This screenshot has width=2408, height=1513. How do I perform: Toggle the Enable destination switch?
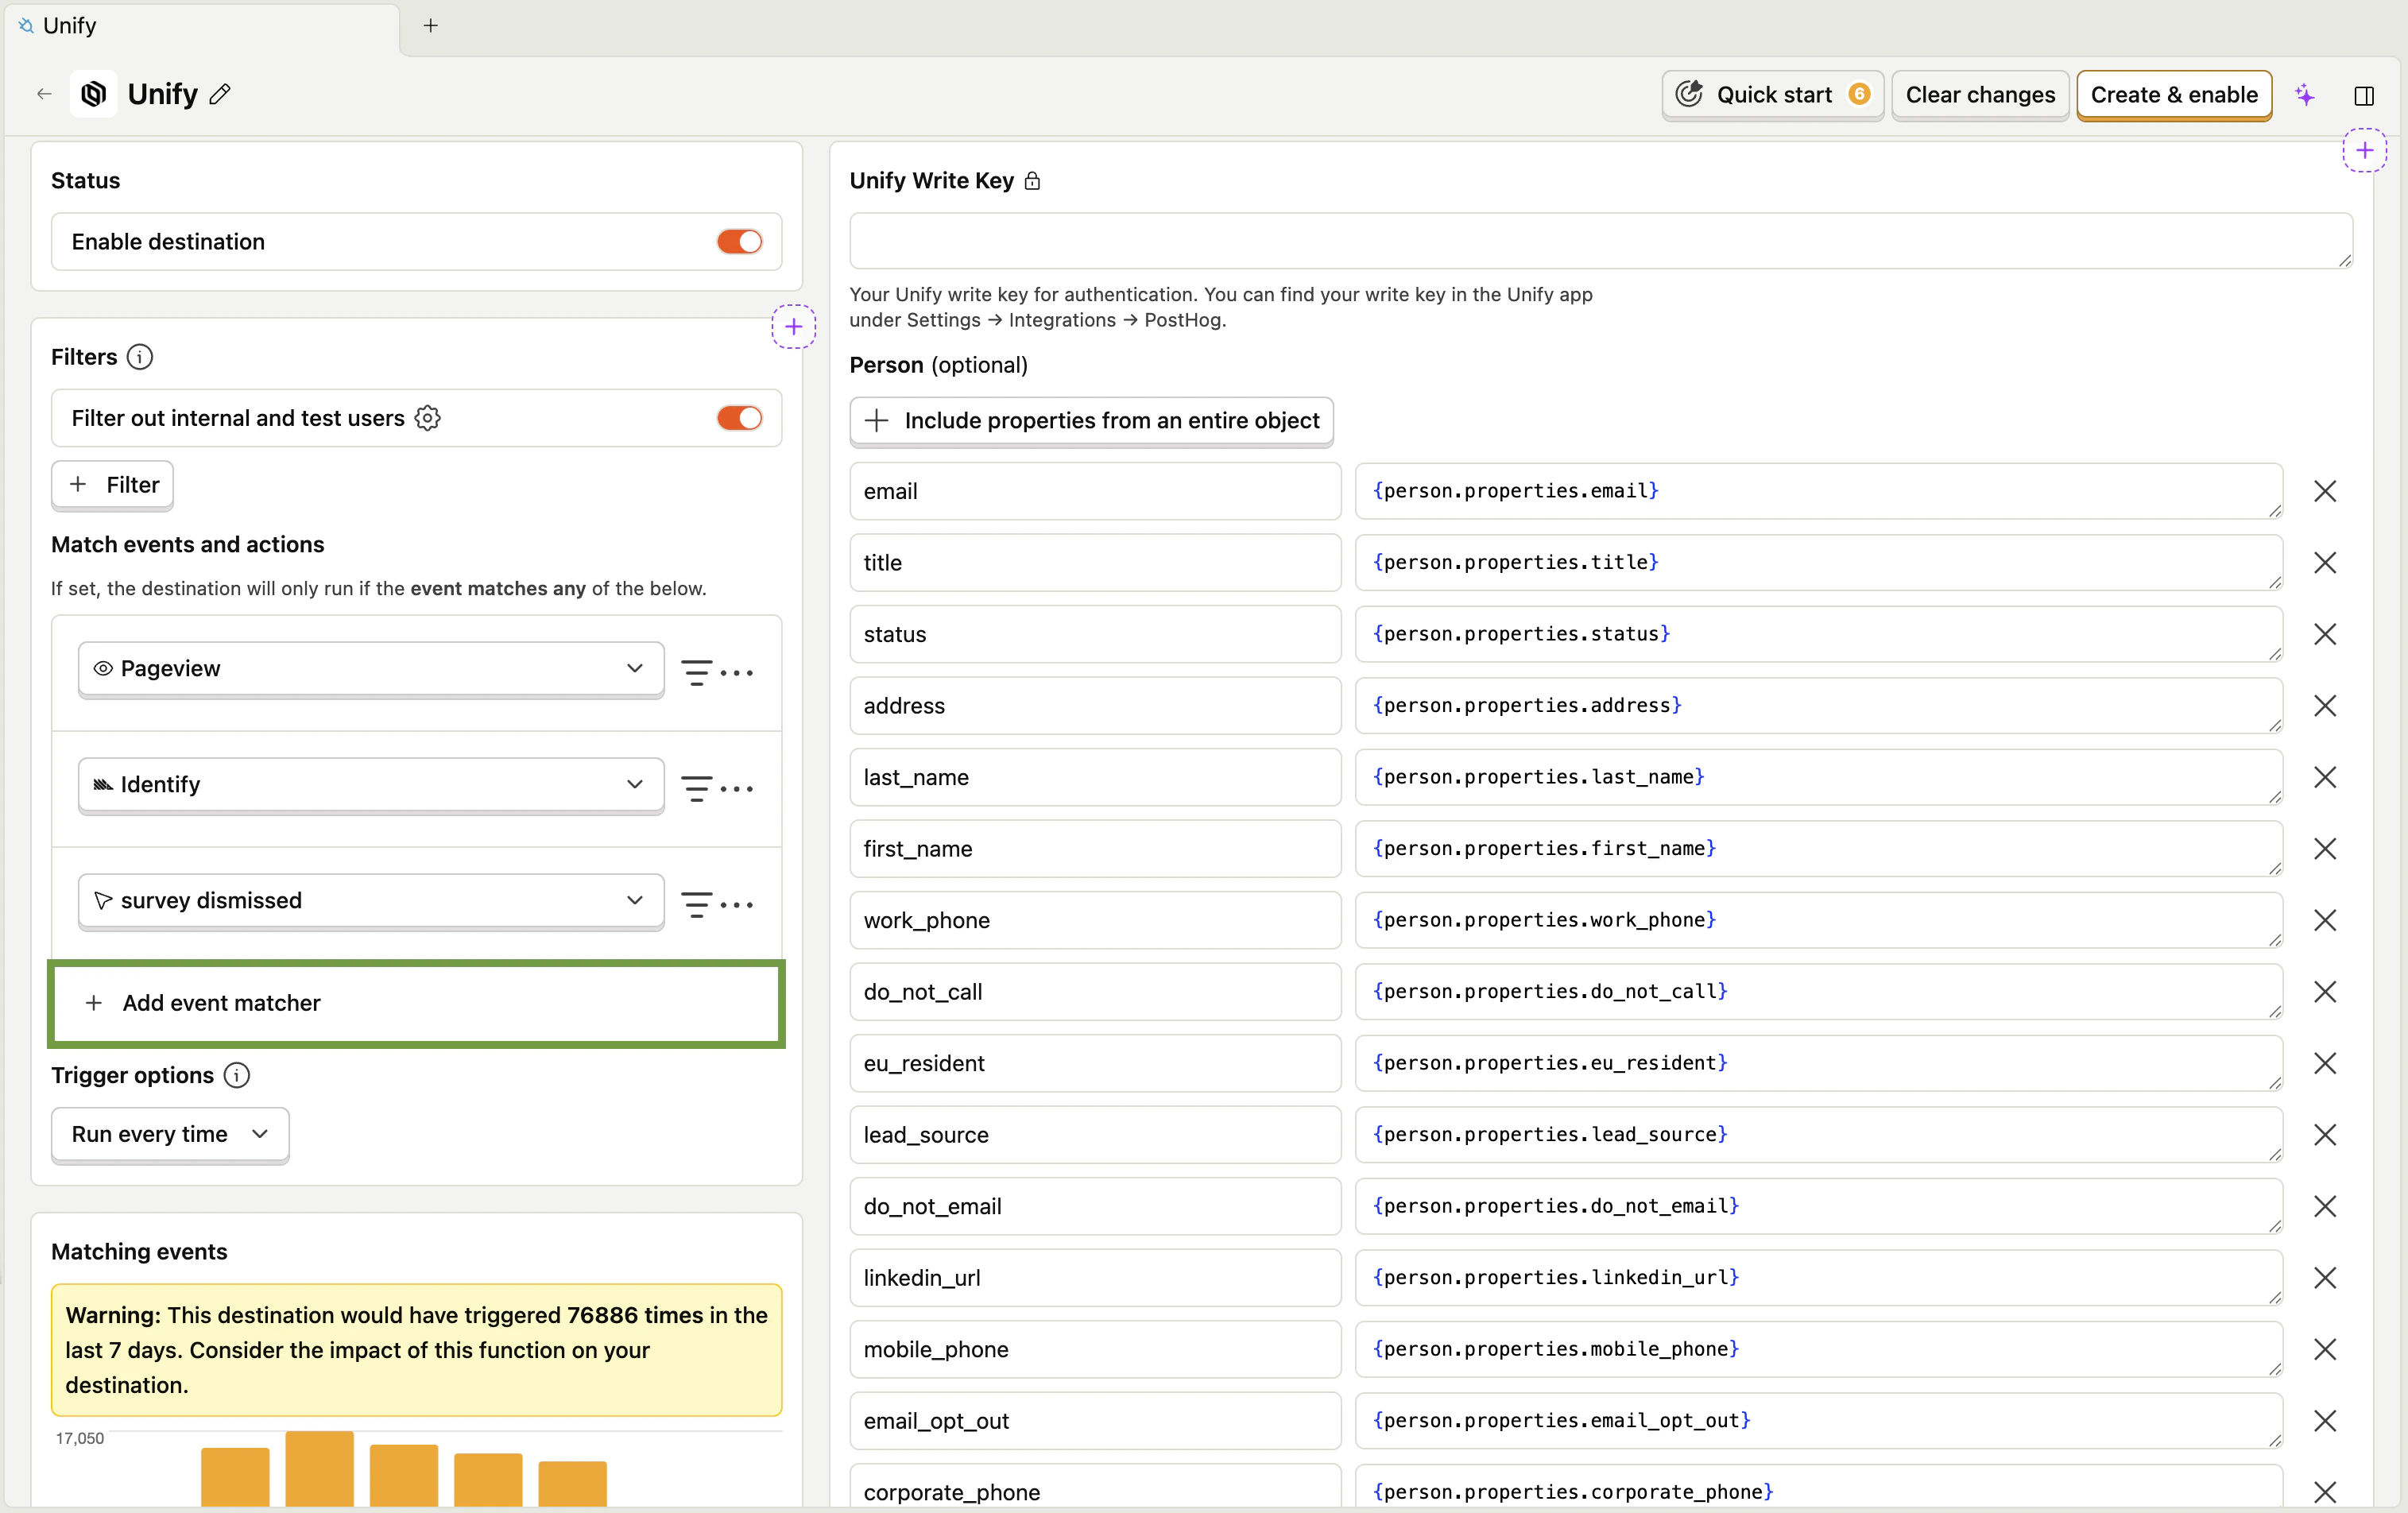(739, 242)
